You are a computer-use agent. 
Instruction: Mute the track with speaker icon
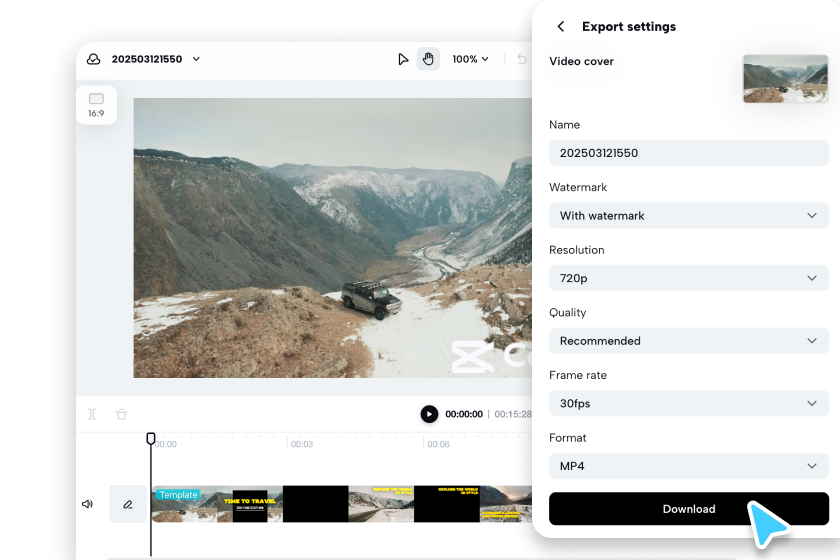[x=87, y=504]
